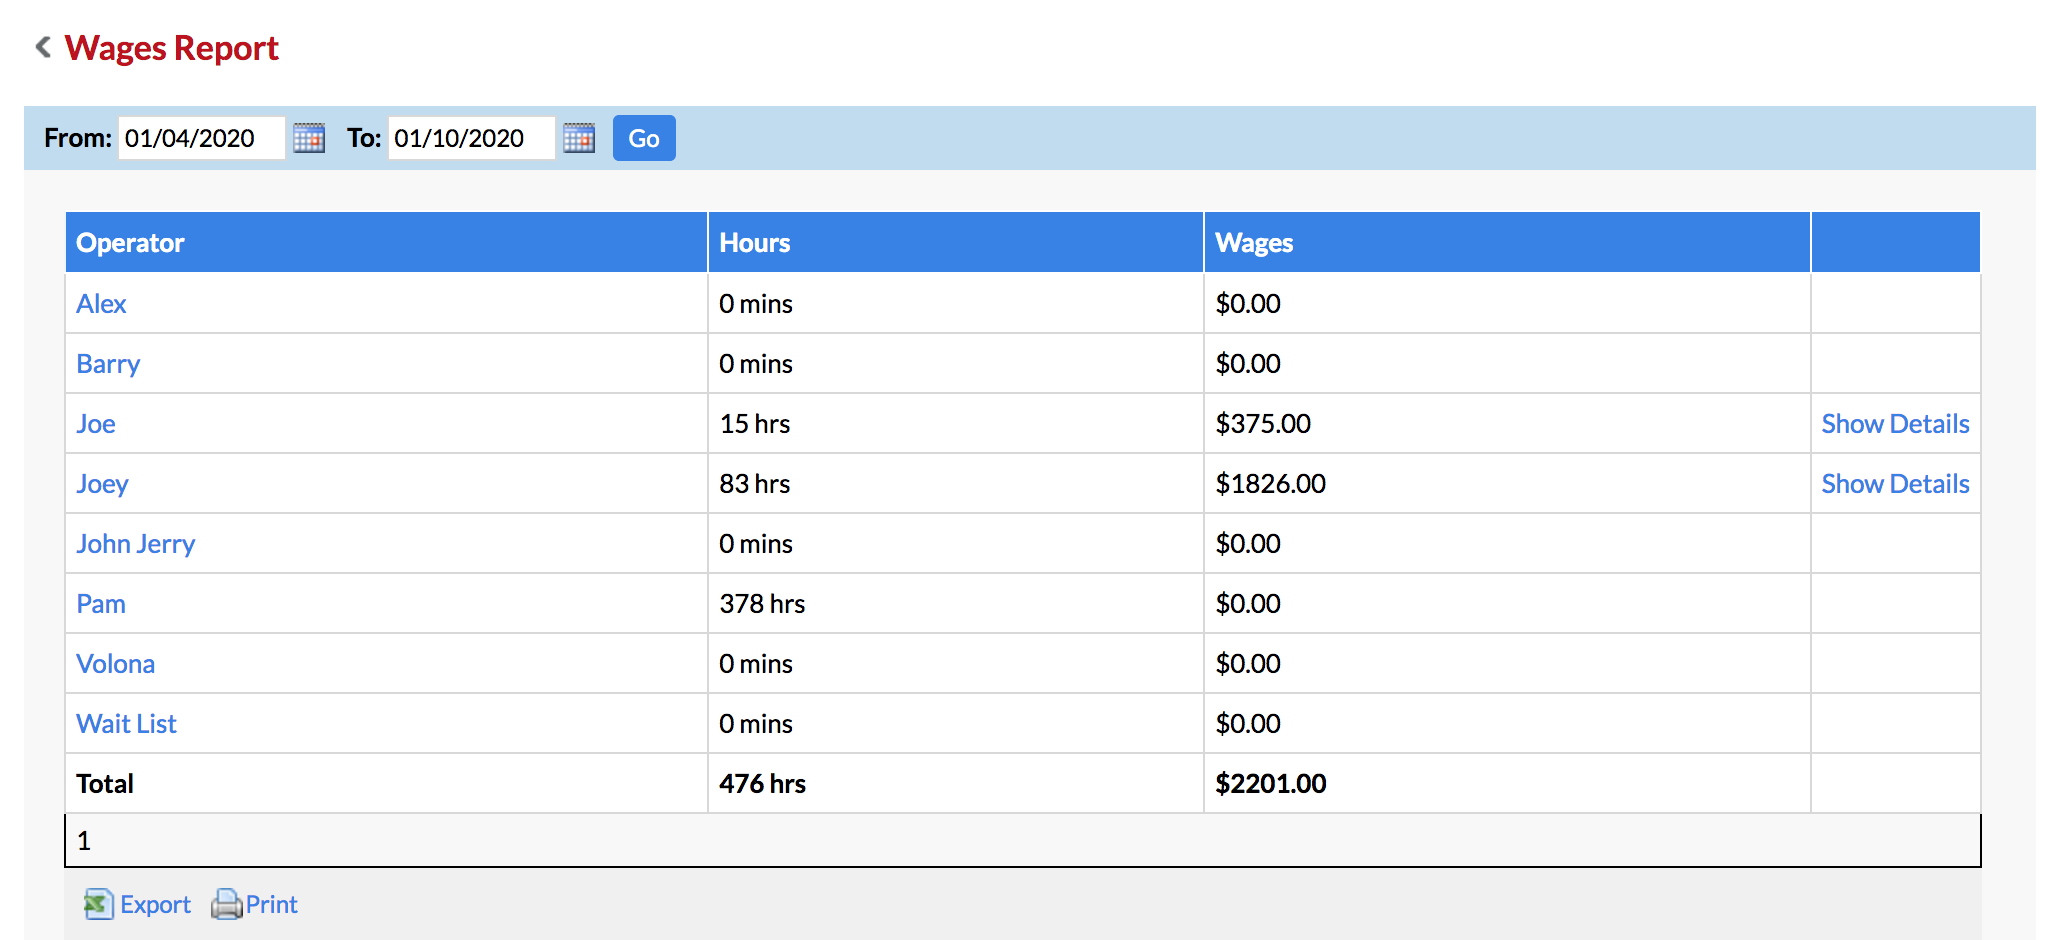
Task: Click Barry's $0.00 wages cell
Action: (1508, 364)
